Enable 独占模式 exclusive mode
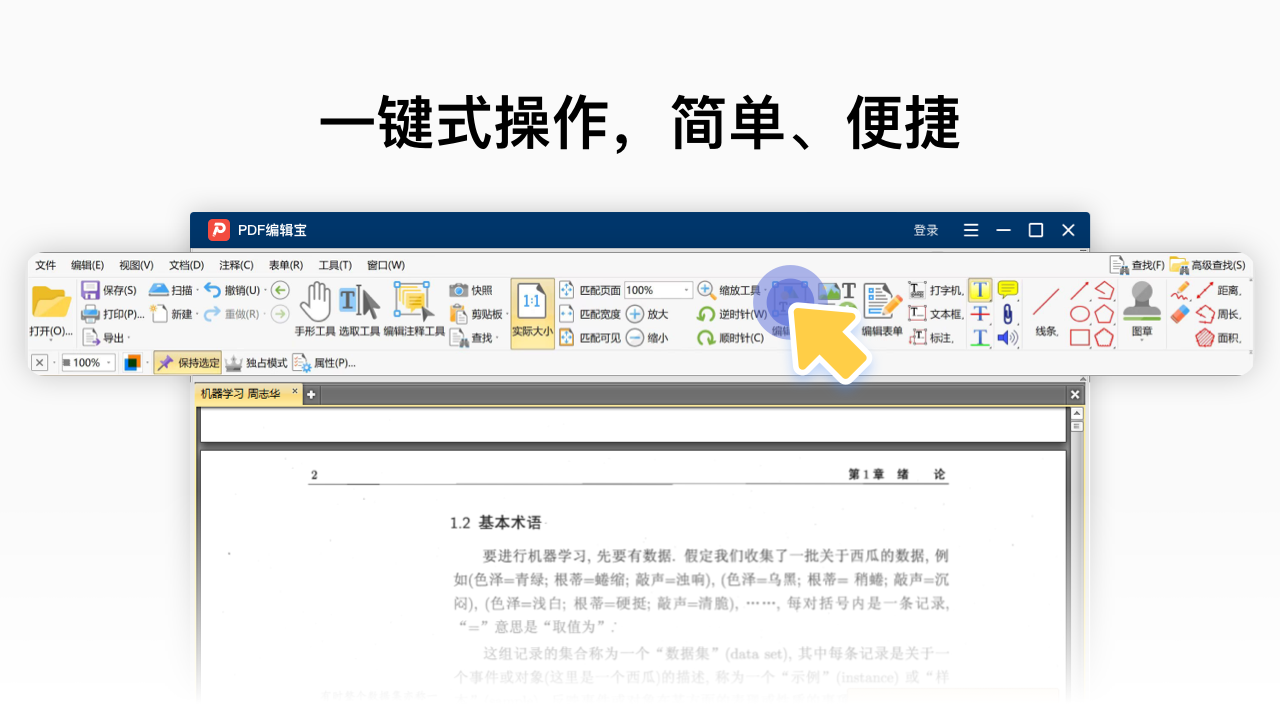Screen dimensions: 1280x720 [258, 362]
